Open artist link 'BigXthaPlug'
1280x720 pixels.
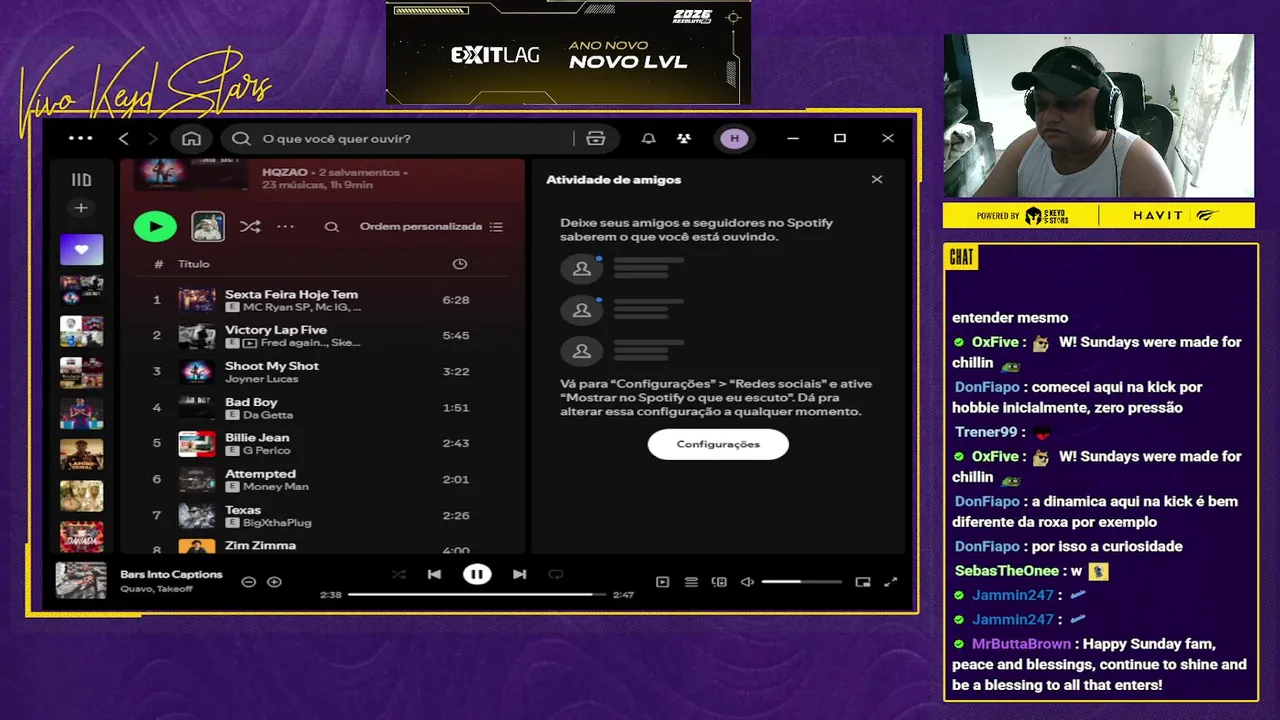coord(277,523)
